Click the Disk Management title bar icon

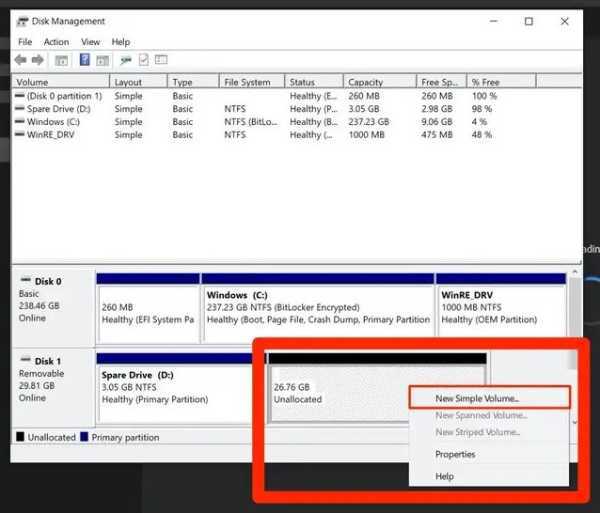pyautogui.click(x=23, y=21)
